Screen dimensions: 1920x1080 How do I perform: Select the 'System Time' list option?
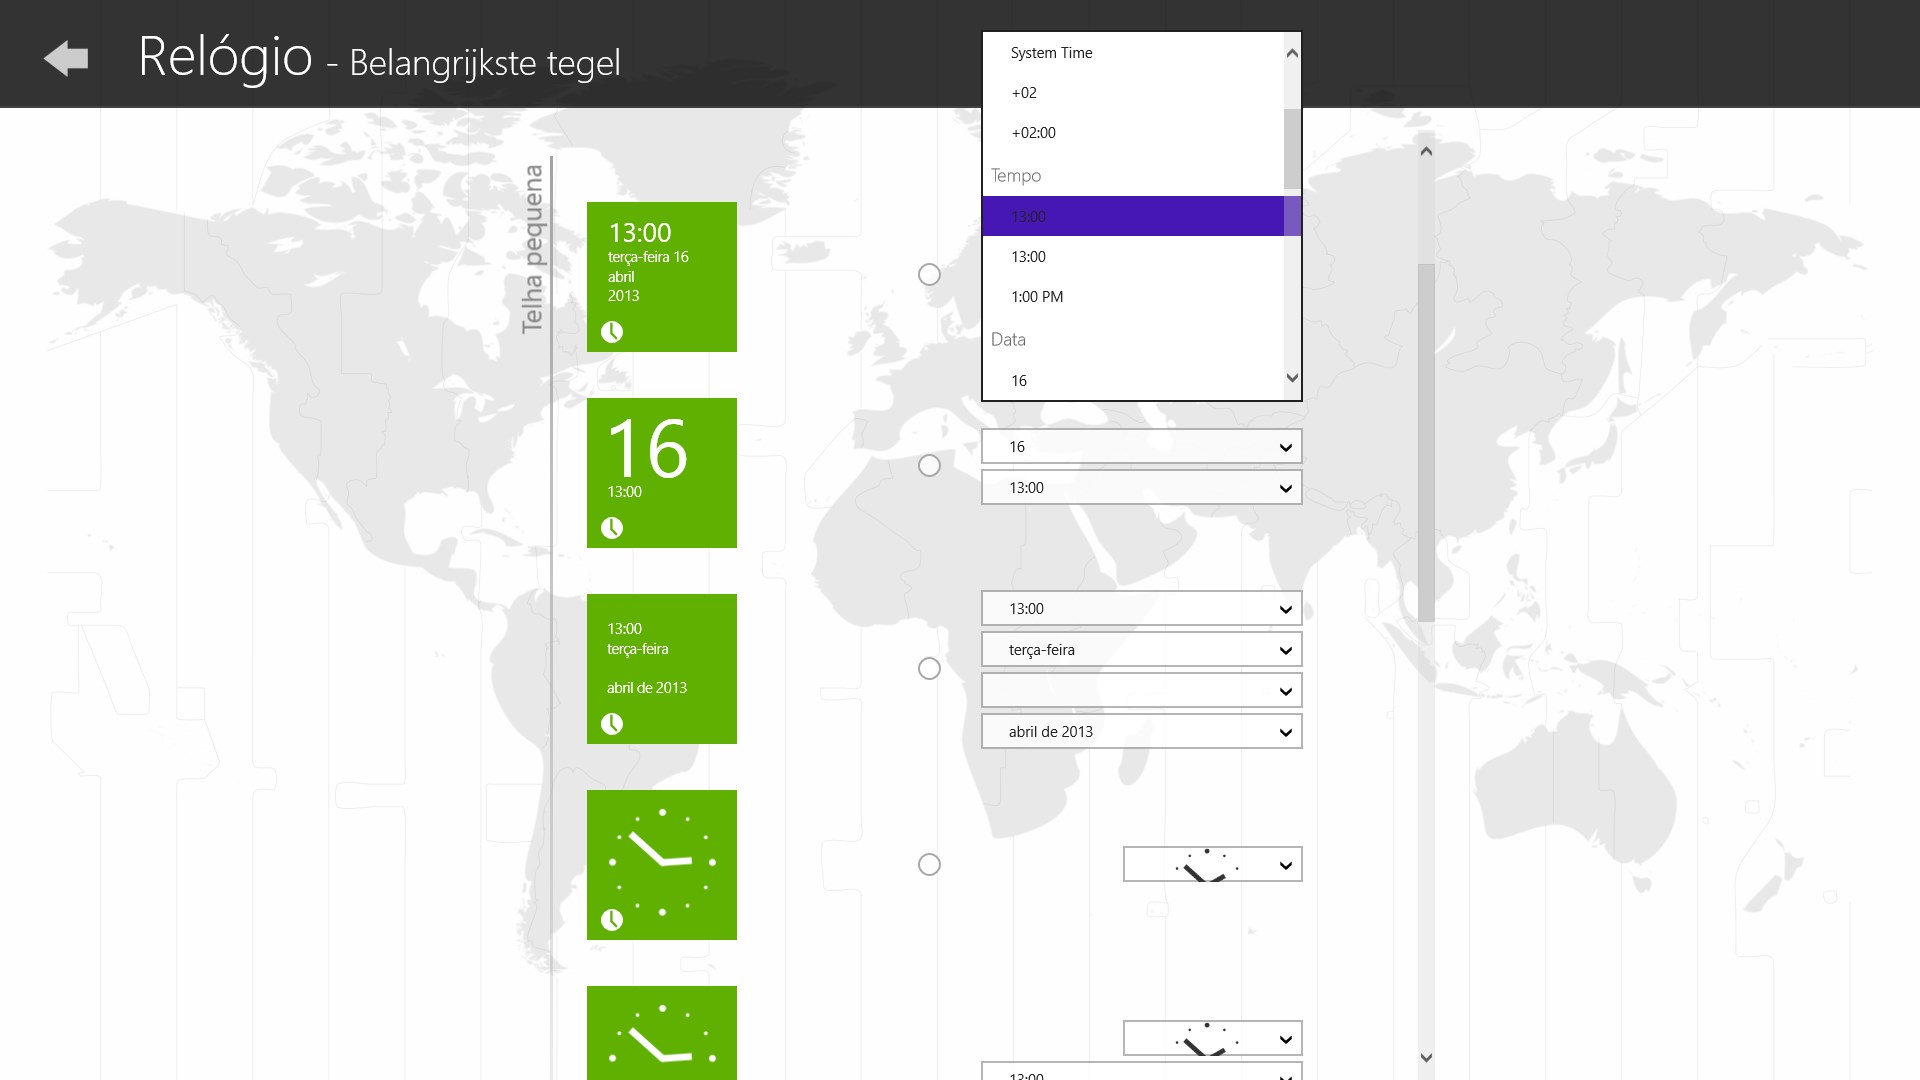(x=1133, y=53)
